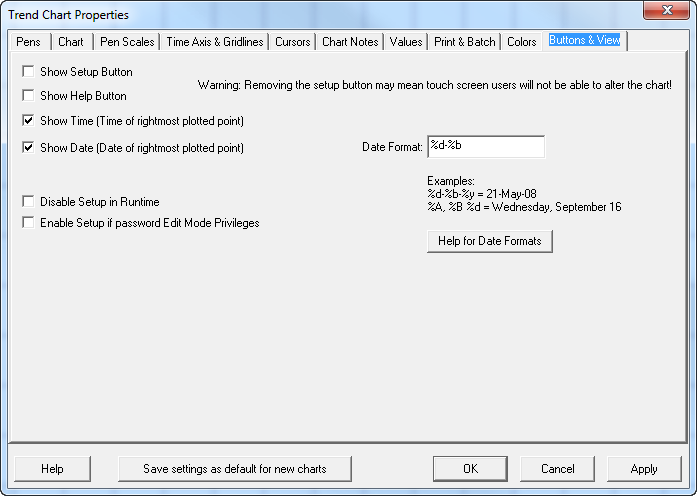Enable the Show Setup Button checkbox
The image size is (697, 496).
pyautogui.click(x=28, y=72)
